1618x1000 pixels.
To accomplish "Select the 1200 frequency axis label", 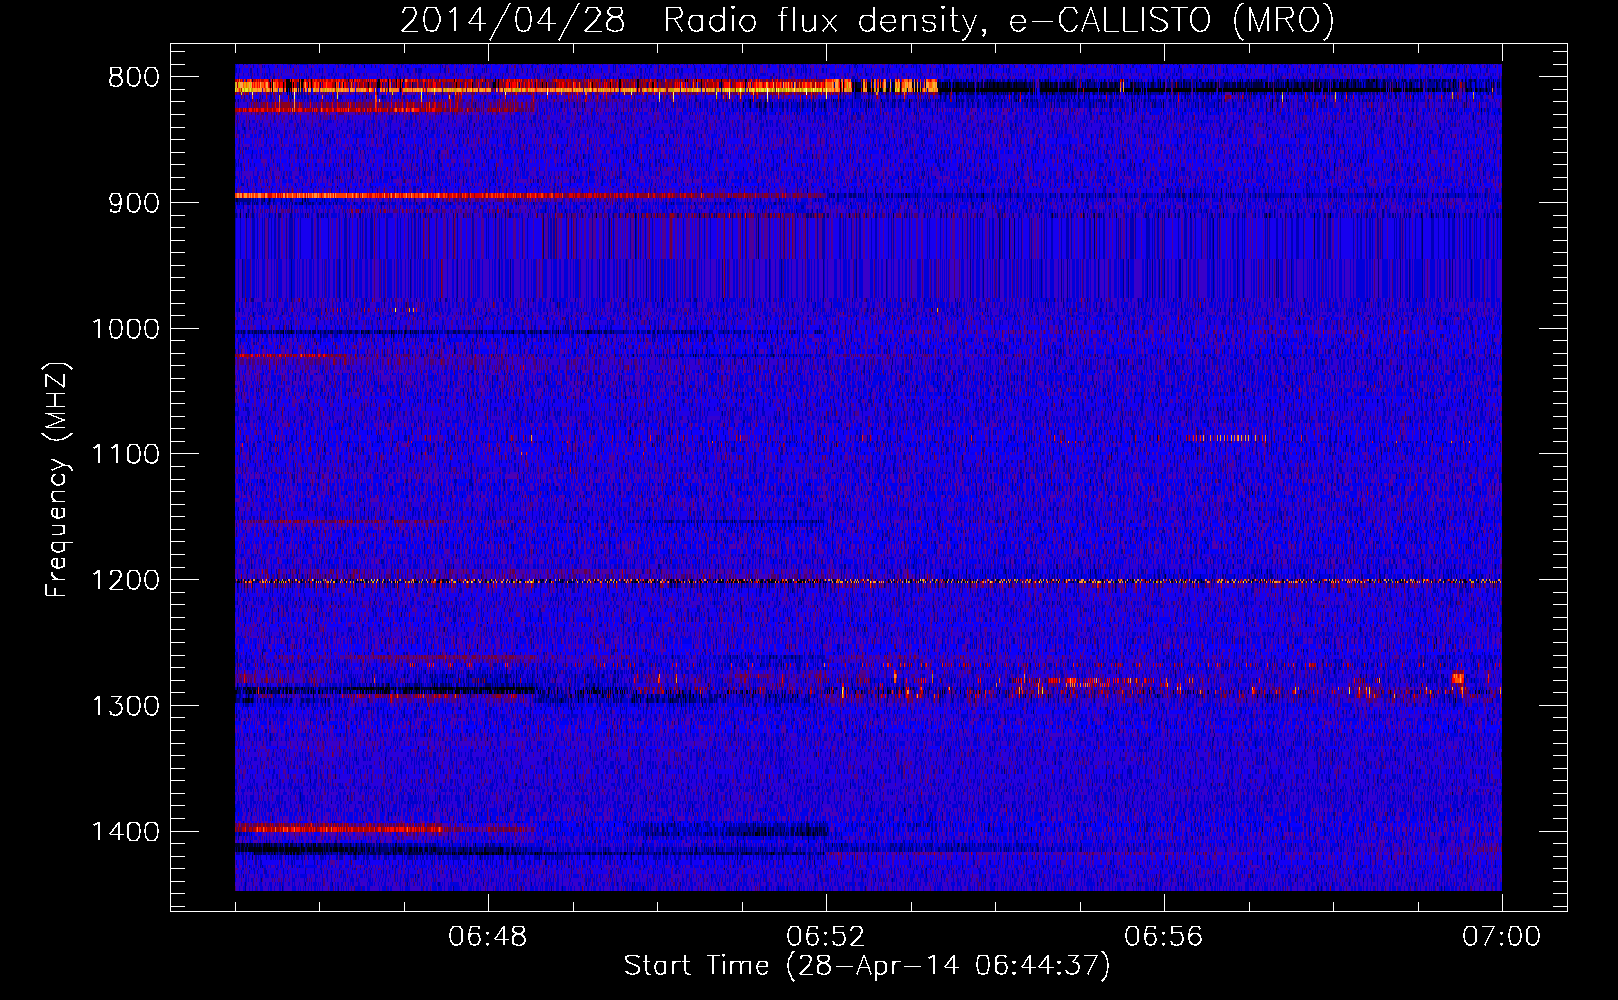I will pyautogui.click(x=126, y=581).
